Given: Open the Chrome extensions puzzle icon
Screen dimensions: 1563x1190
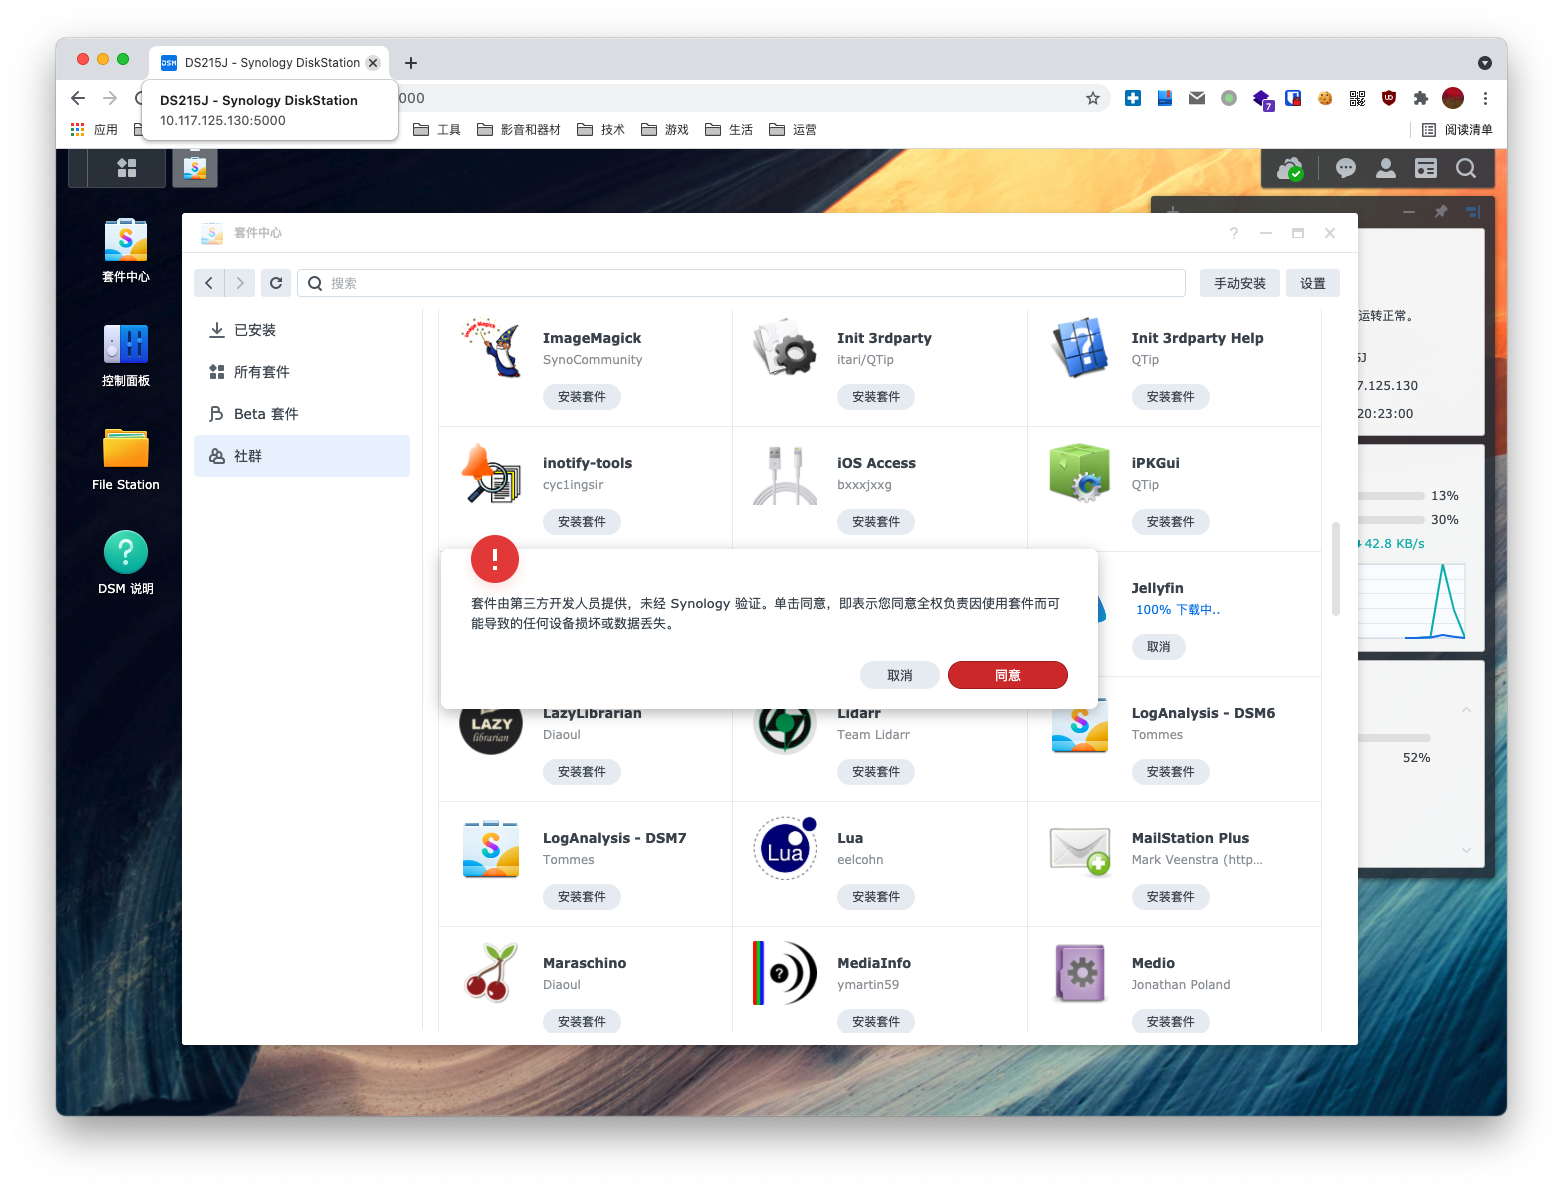Looking at the screenshot, I should pyautogui.click(x=1421, y=98).
